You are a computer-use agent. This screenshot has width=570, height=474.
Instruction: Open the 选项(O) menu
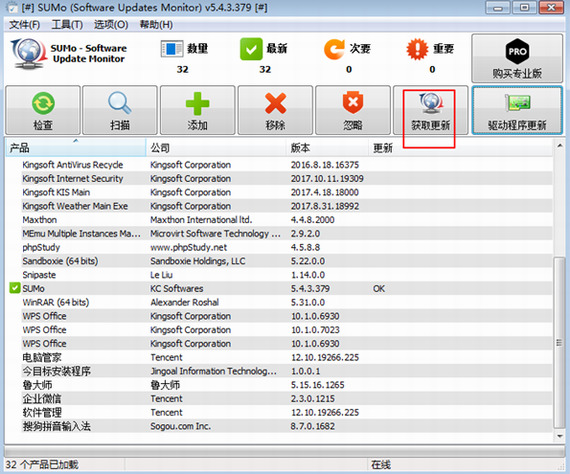(x=111, y=25)
